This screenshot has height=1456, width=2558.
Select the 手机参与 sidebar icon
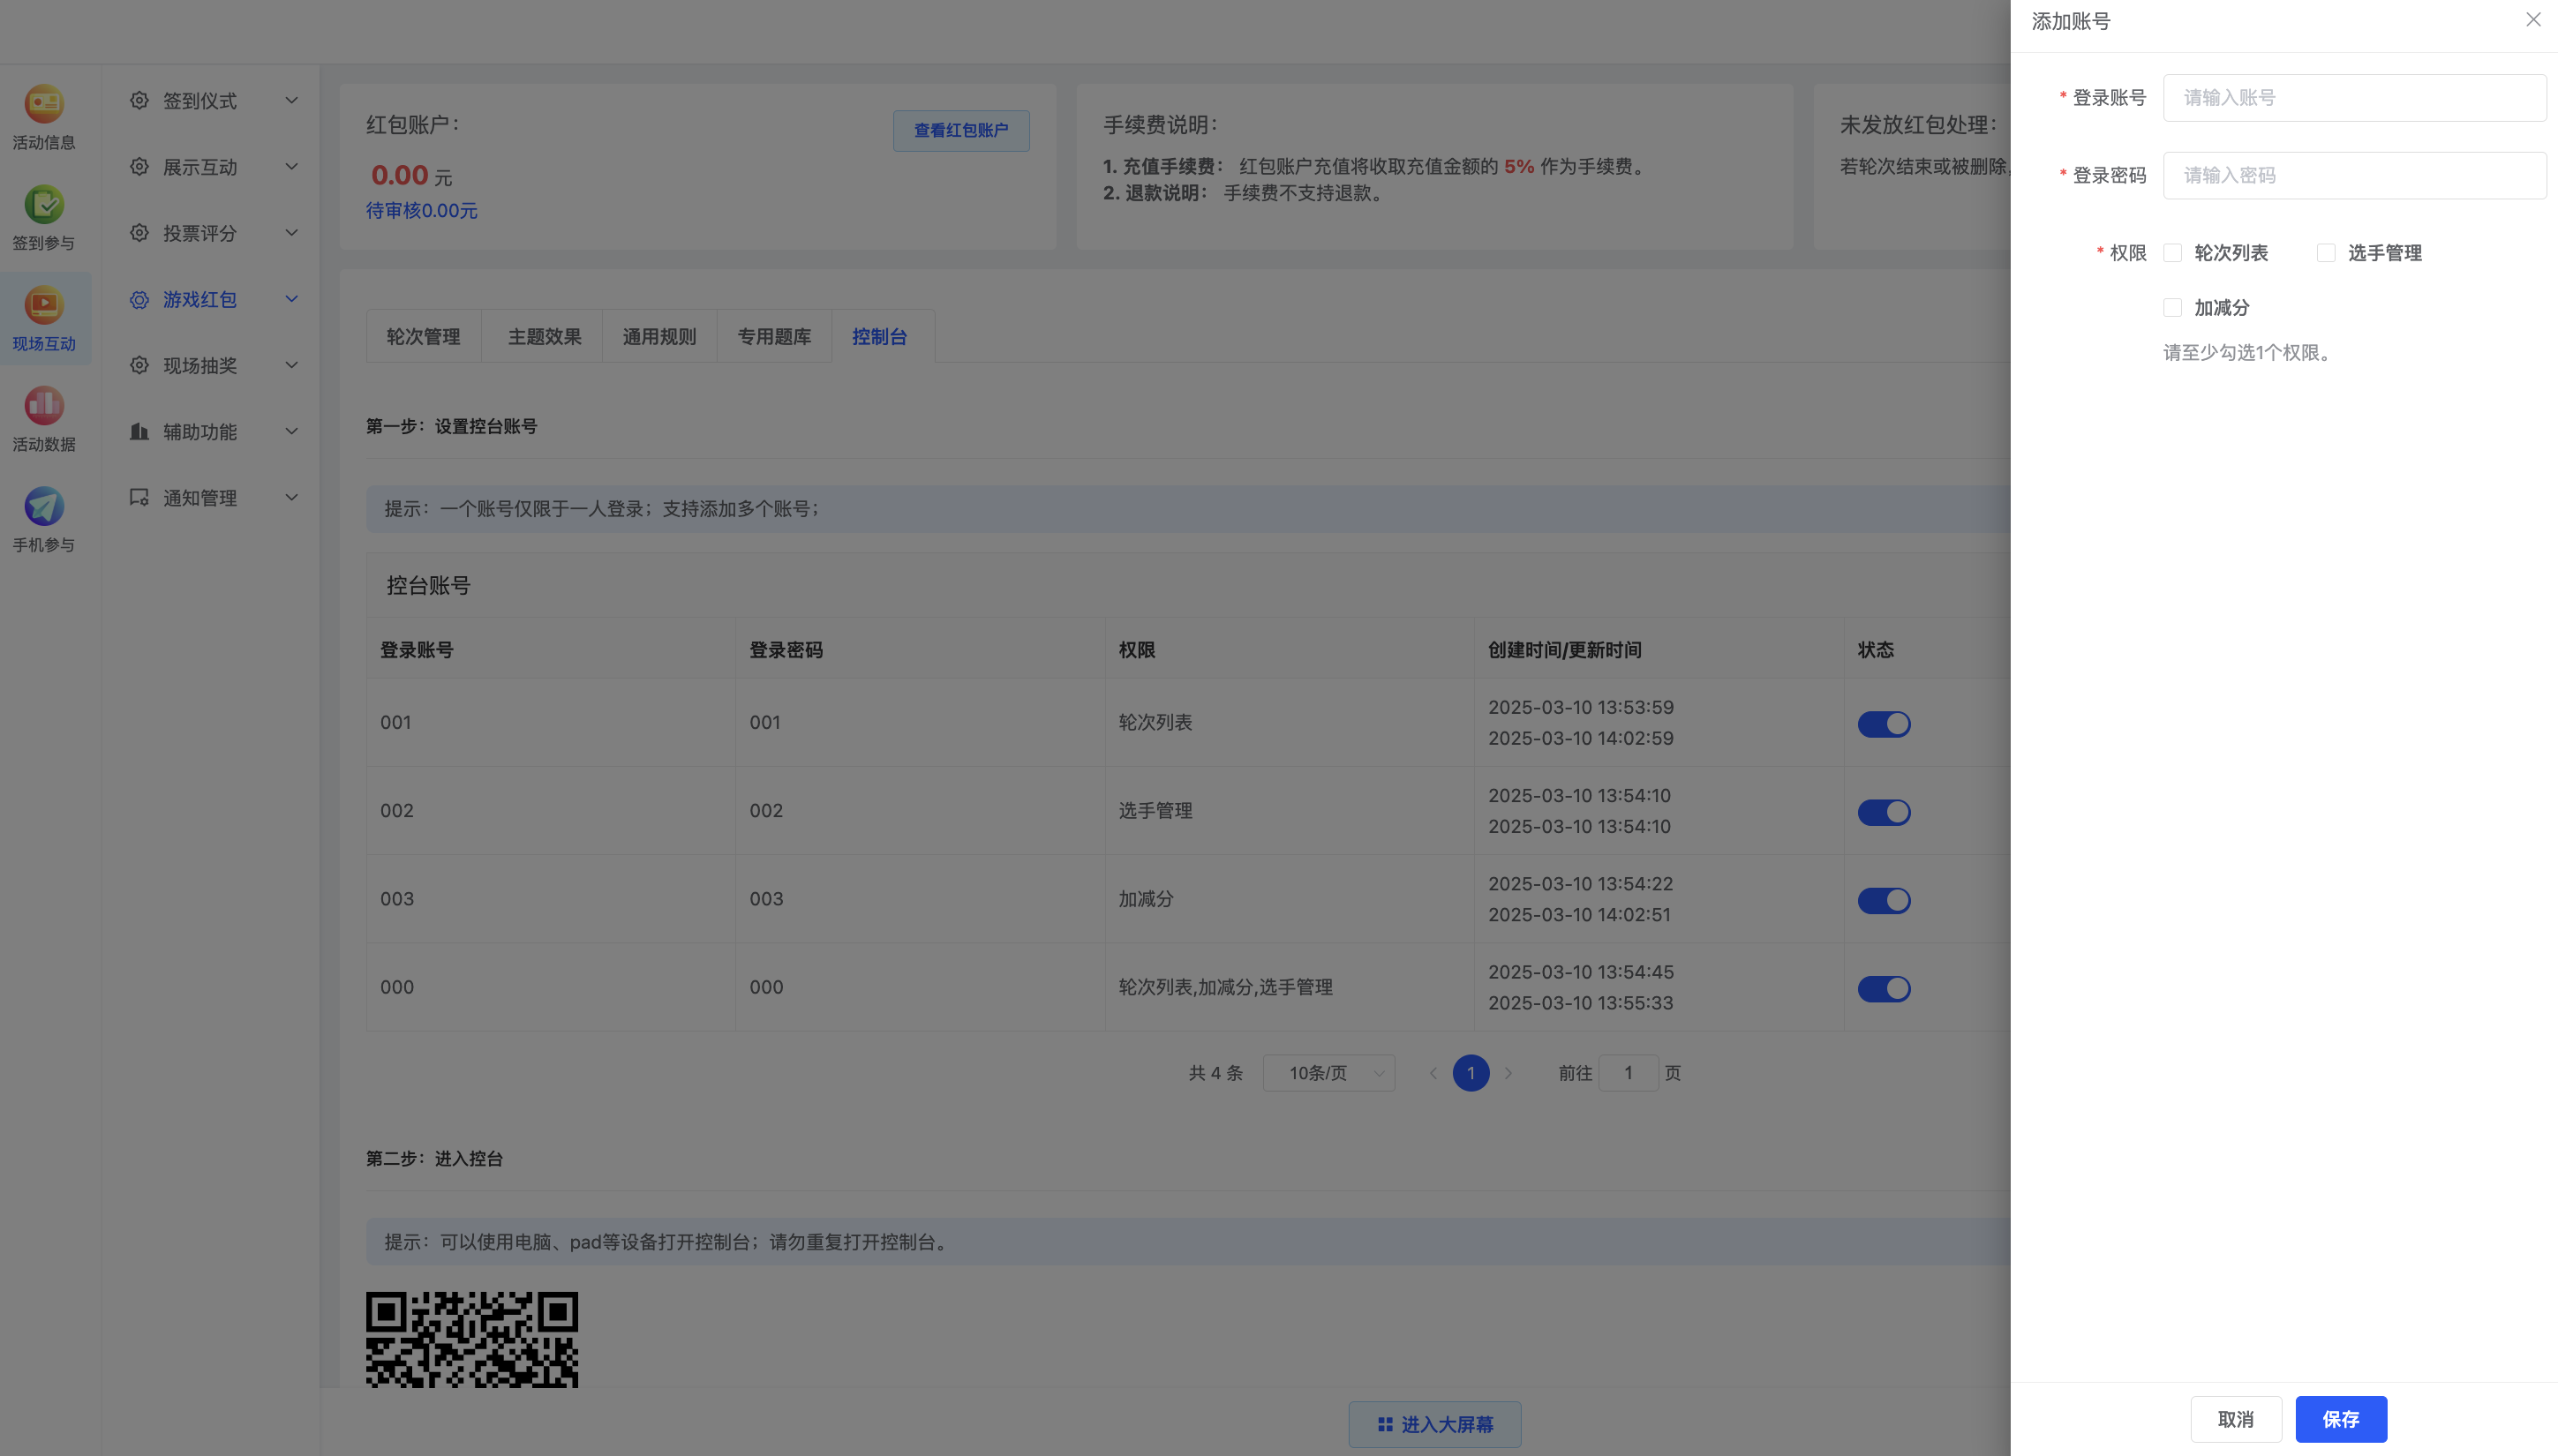[x=43, y=515]
